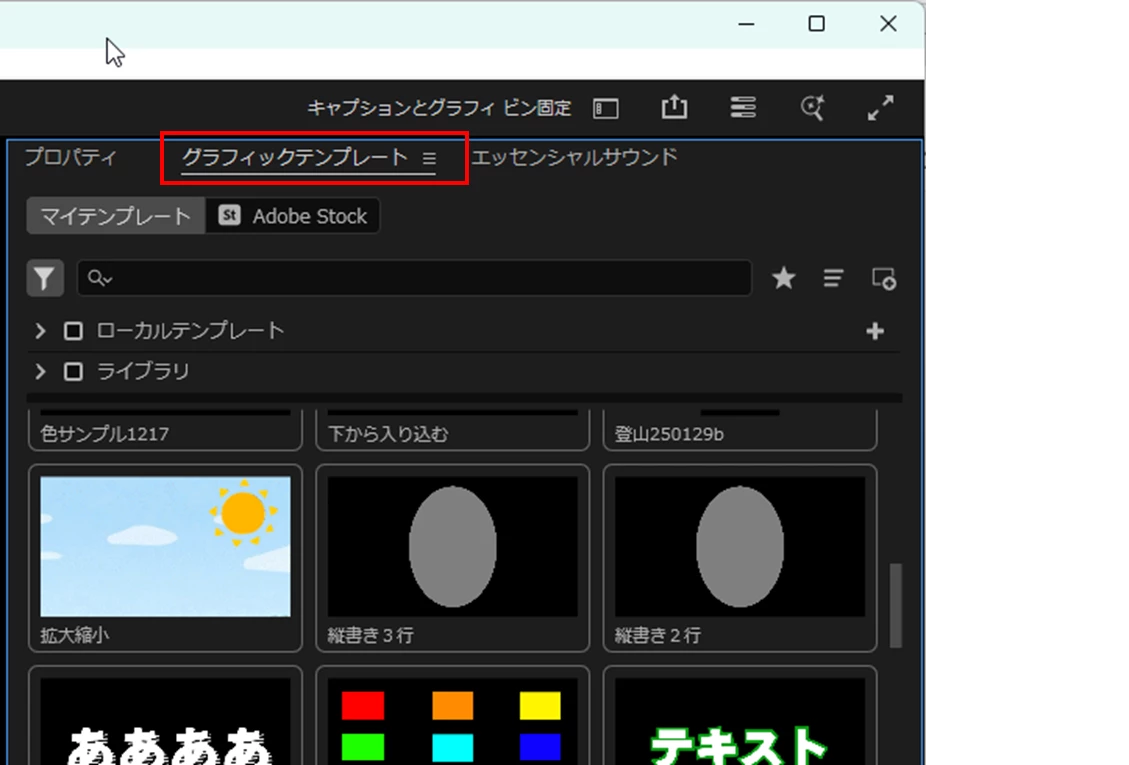This screenshot has width=1129, height=765.
Task: Focus the template search field
Action: 415,278
